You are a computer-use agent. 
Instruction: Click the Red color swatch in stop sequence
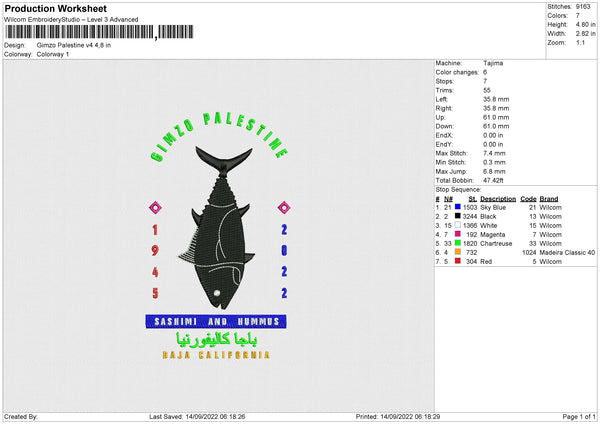pyautogui.click(x=458, y=261)
